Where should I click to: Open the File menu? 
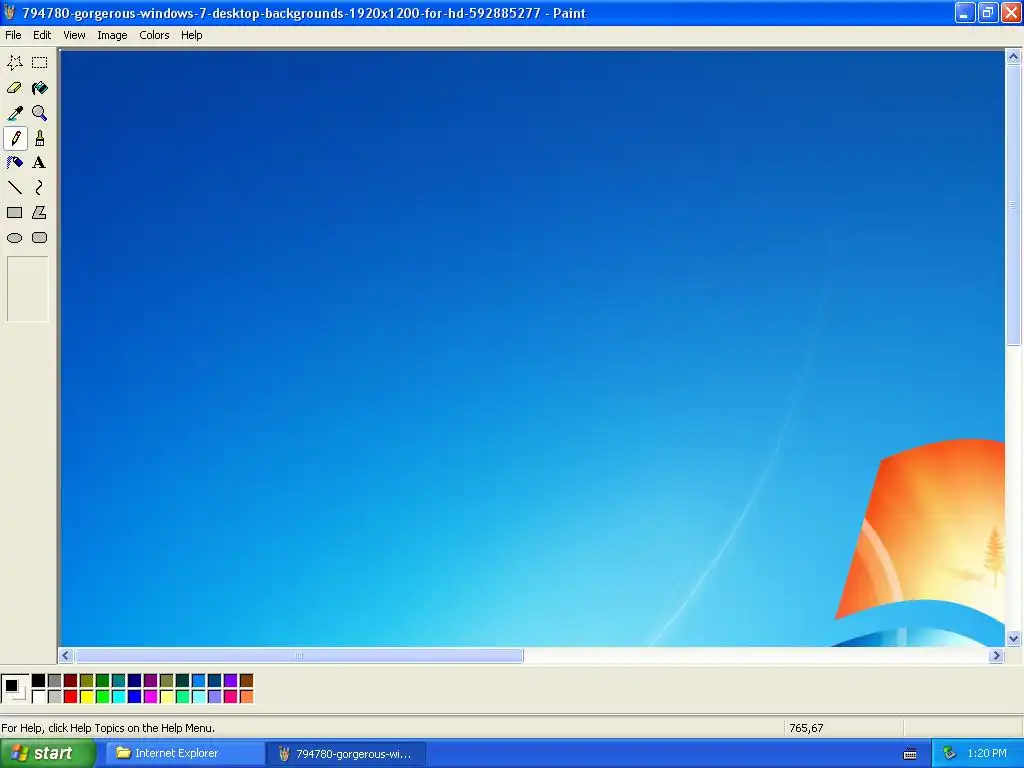click(13, 35)
